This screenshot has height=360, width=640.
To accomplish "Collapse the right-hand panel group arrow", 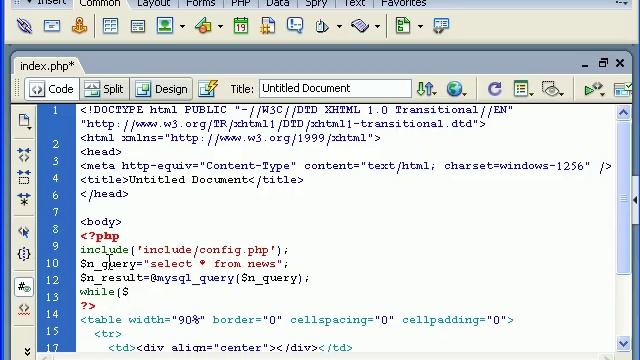I will click(x=635, y=200).
